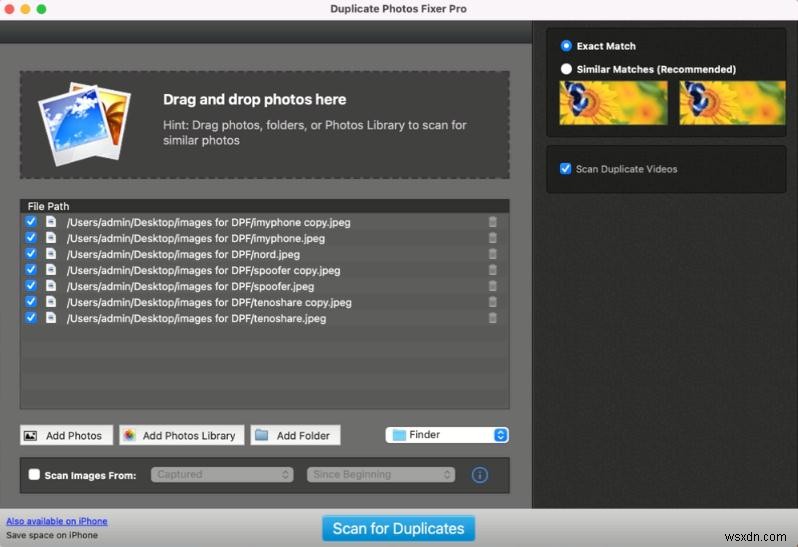The width and height of the screenshot is (798, 547).
Task: Toggle the spoofer.jpeg checkbox
Action: [x=31, y=285]
